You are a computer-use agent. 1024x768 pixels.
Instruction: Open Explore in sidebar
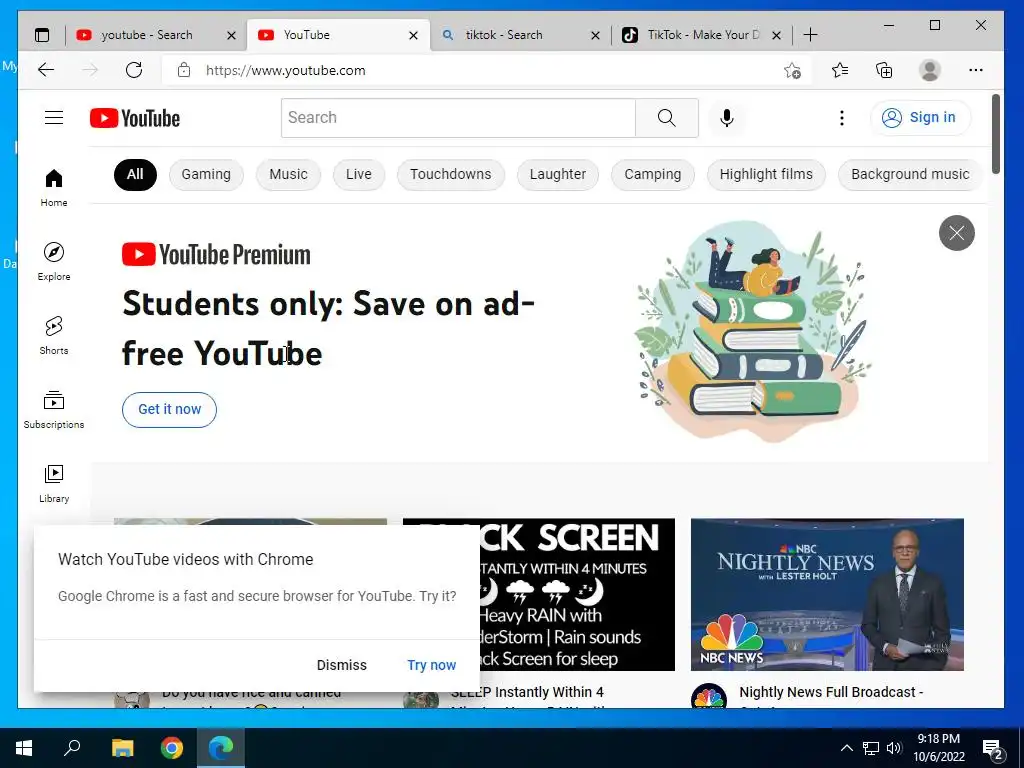click(54, 262)
